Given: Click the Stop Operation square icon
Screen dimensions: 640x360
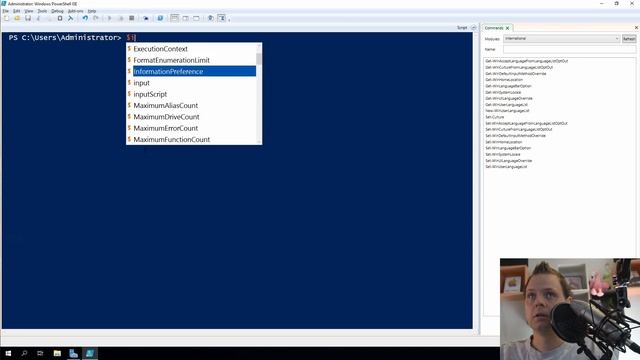Looking at the screenshot, I should point(131,18).
